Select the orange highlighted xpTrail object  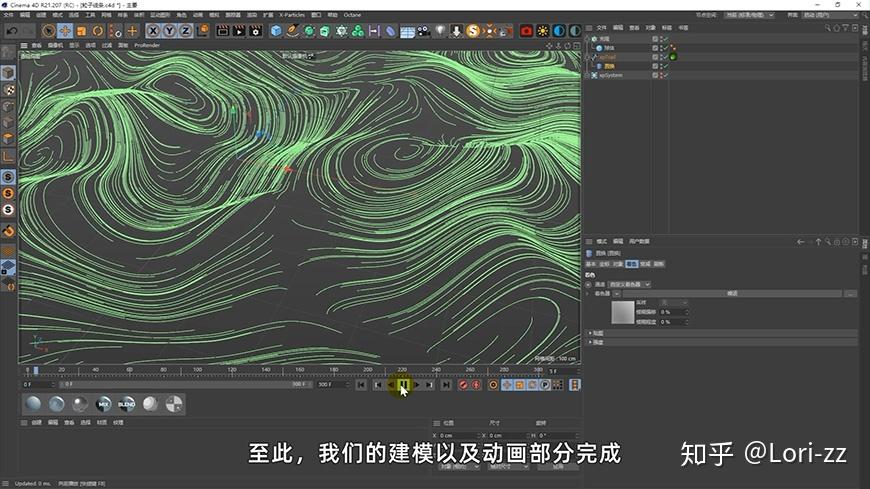click(608, 57)
